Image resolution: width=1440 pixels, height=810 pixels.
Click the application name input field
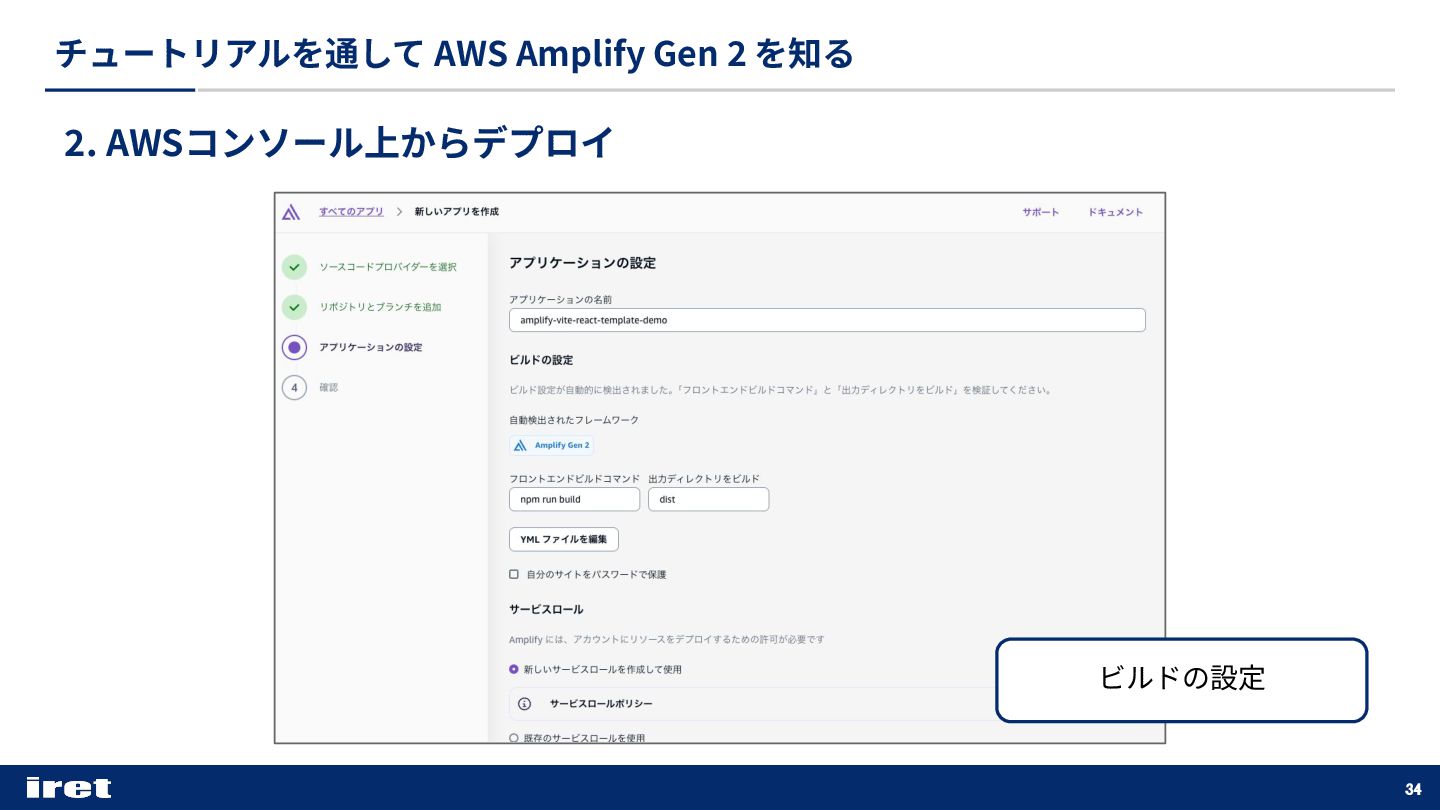(827, 320)
